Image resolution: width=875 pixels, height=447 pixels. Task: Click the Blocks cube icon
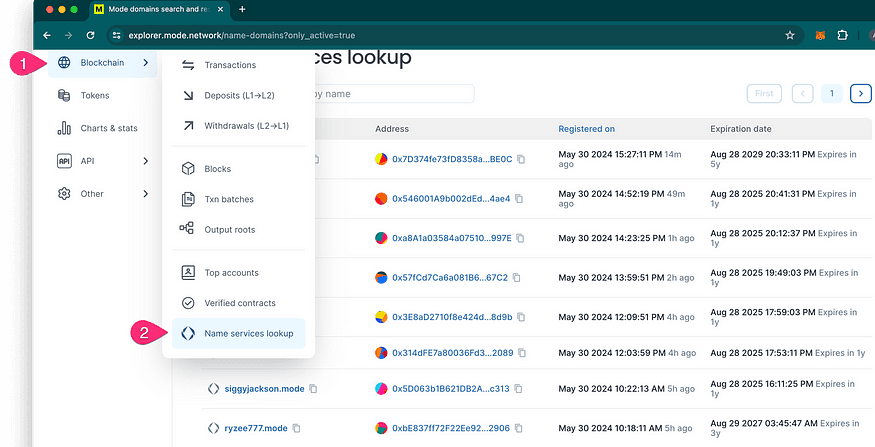188,169
